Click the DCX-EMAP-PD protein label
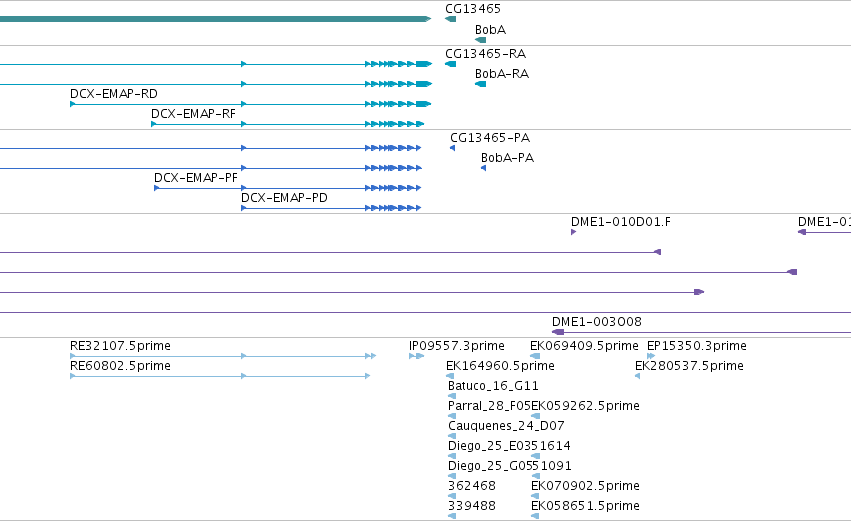The height and width of the screenshot is (521, 851). click(x=284, y=198)
